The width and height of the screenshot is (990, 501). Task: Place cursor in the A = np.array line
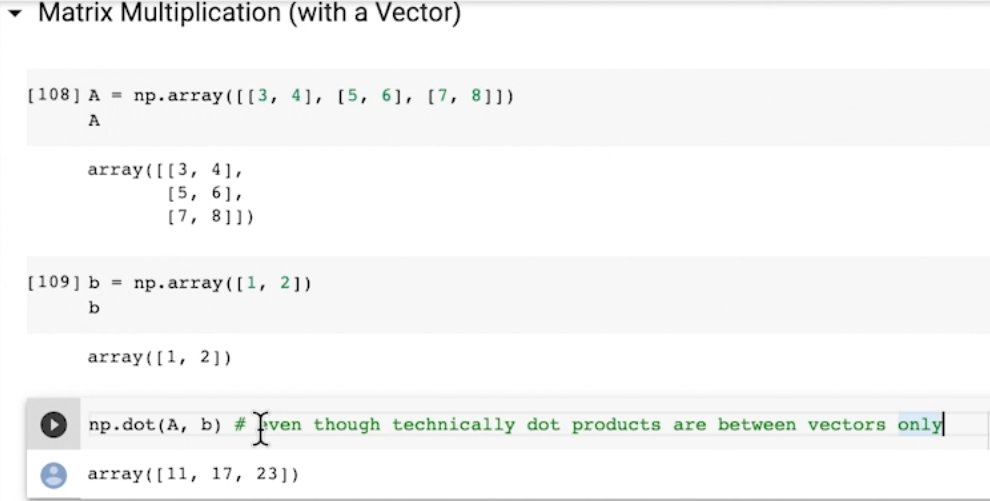300,96
